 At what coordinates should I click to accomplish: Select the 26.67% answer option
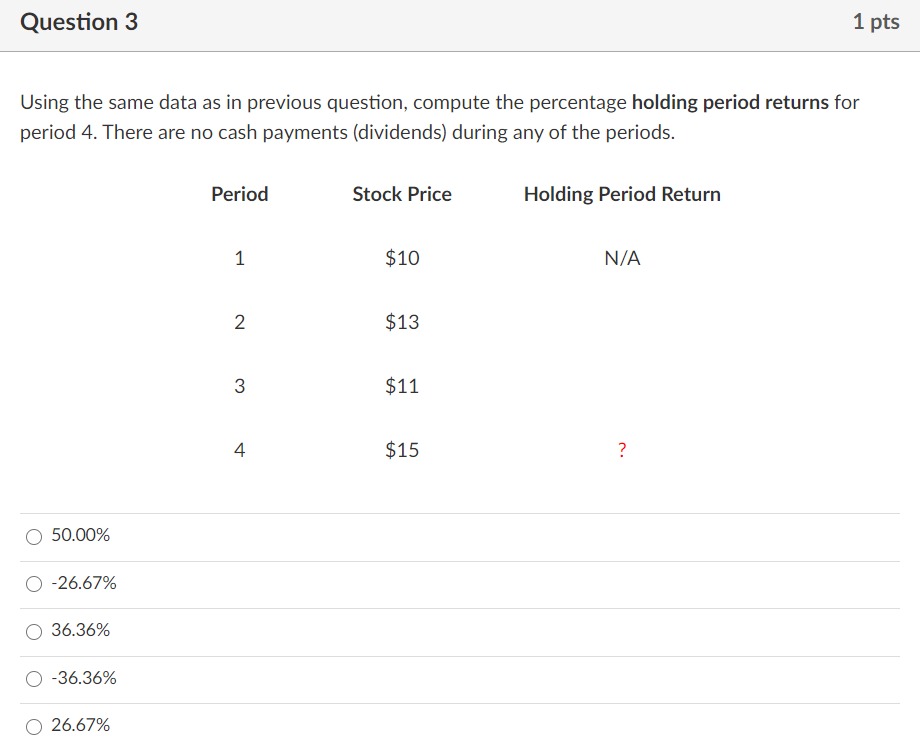pos(34,726)
